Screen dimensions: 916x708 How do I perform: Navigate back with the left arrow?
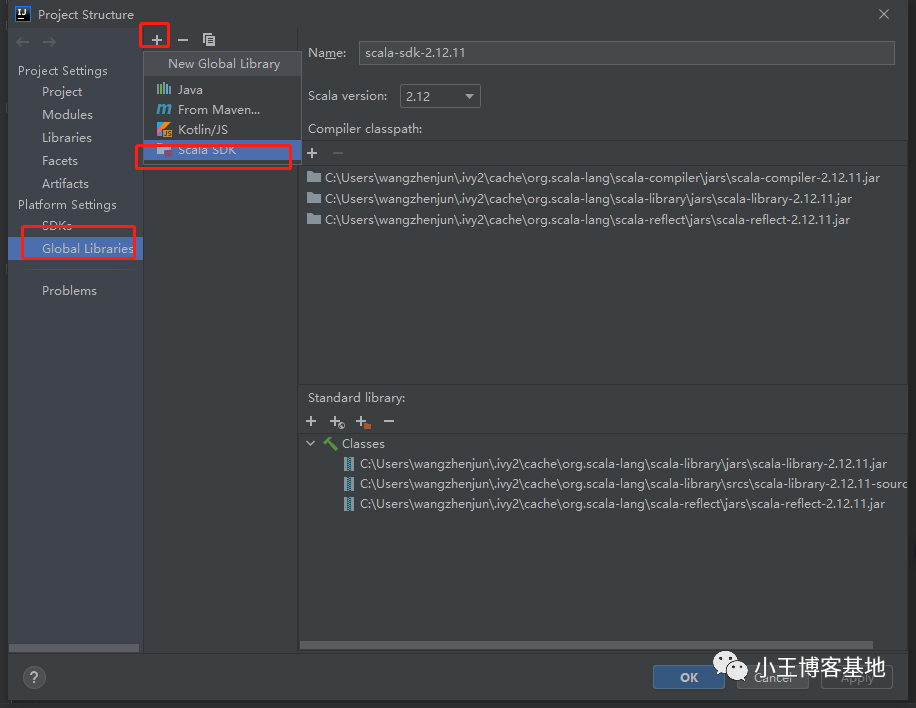point(23,42)
